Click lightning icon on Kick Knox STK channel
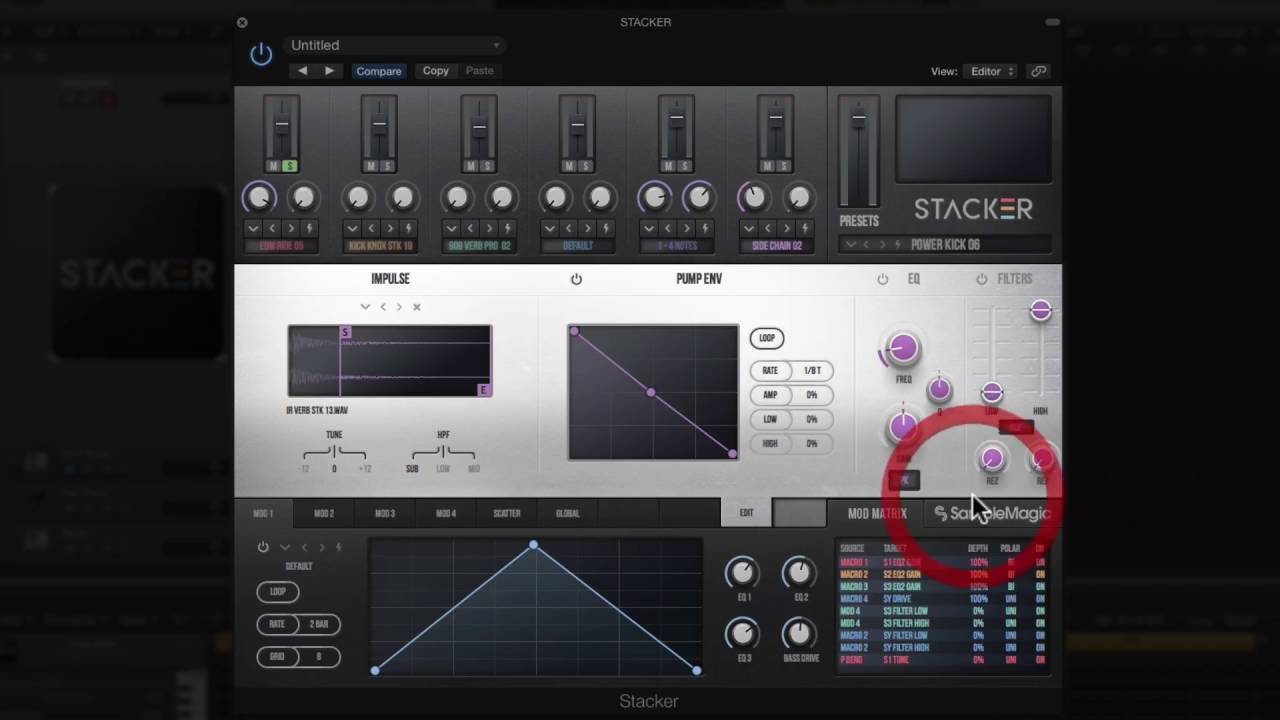The image size is (1280, 720). tap(408, 228)
